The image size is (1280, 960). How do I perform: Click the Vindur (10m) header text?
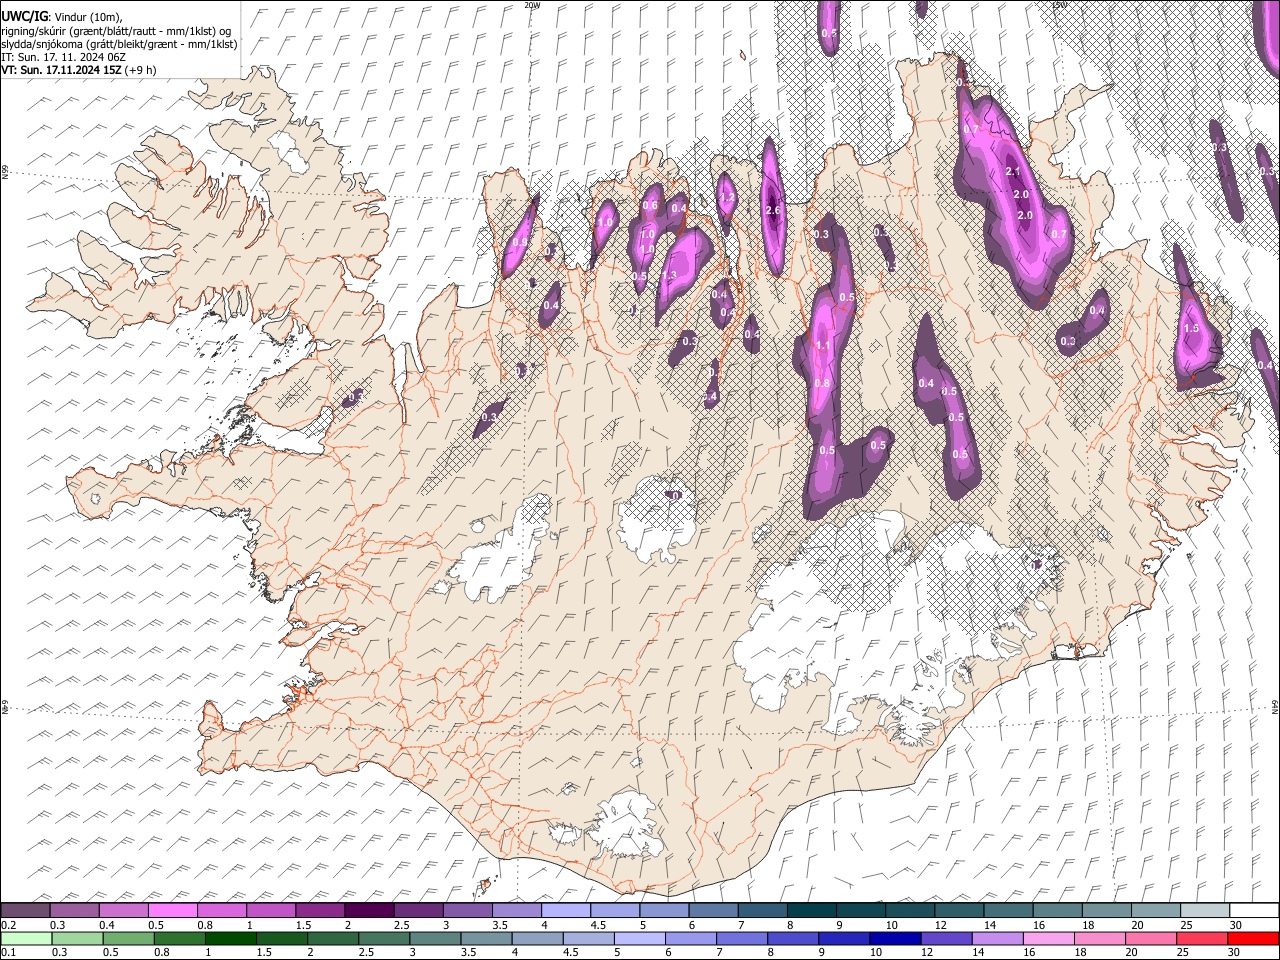86,16
